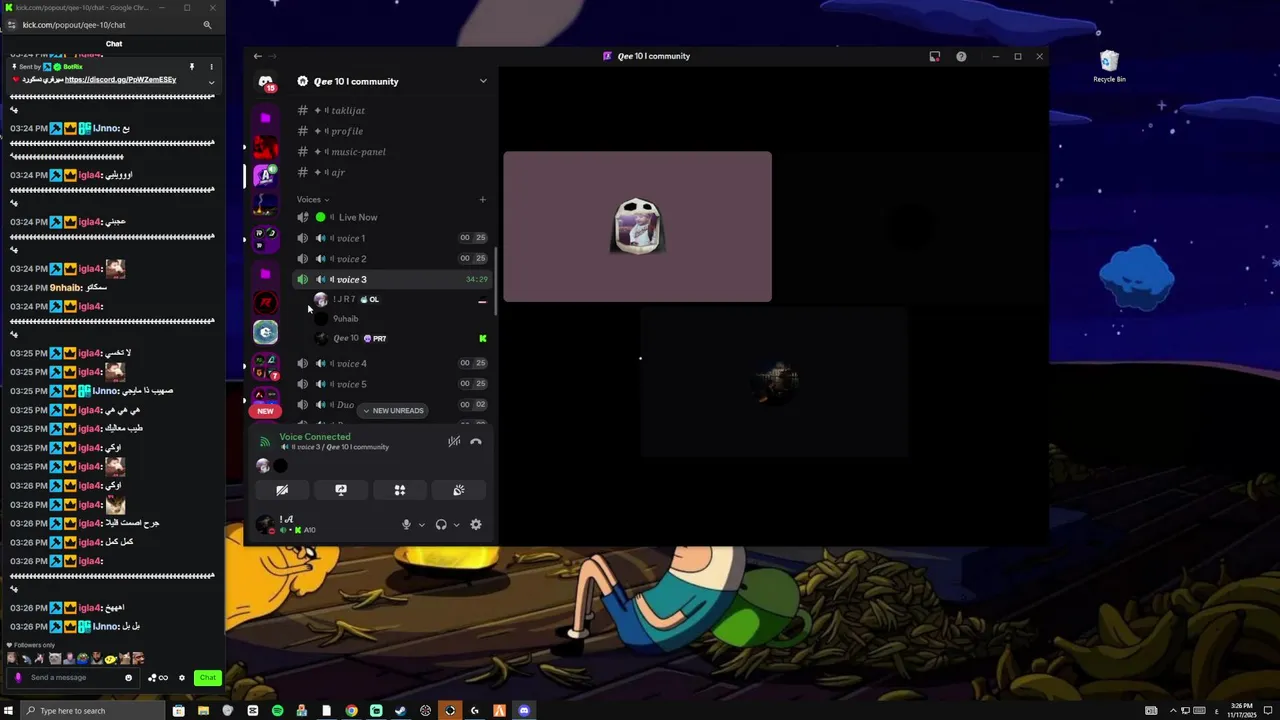Open Recycle Bin on the desktop

(1109, 67)
